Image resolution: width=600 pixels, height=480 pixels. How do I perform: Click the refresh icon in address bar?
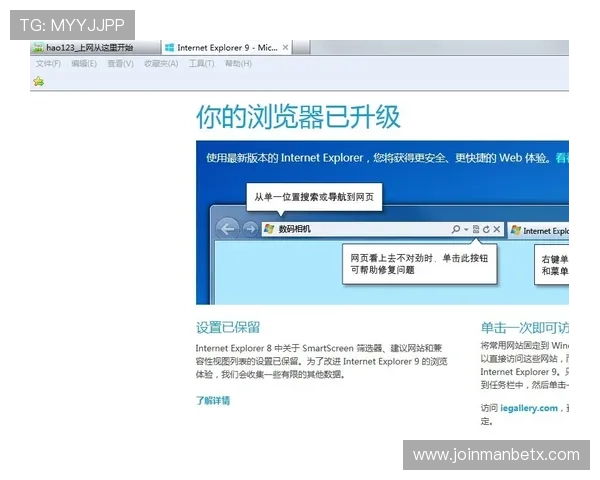pos(486,229)
